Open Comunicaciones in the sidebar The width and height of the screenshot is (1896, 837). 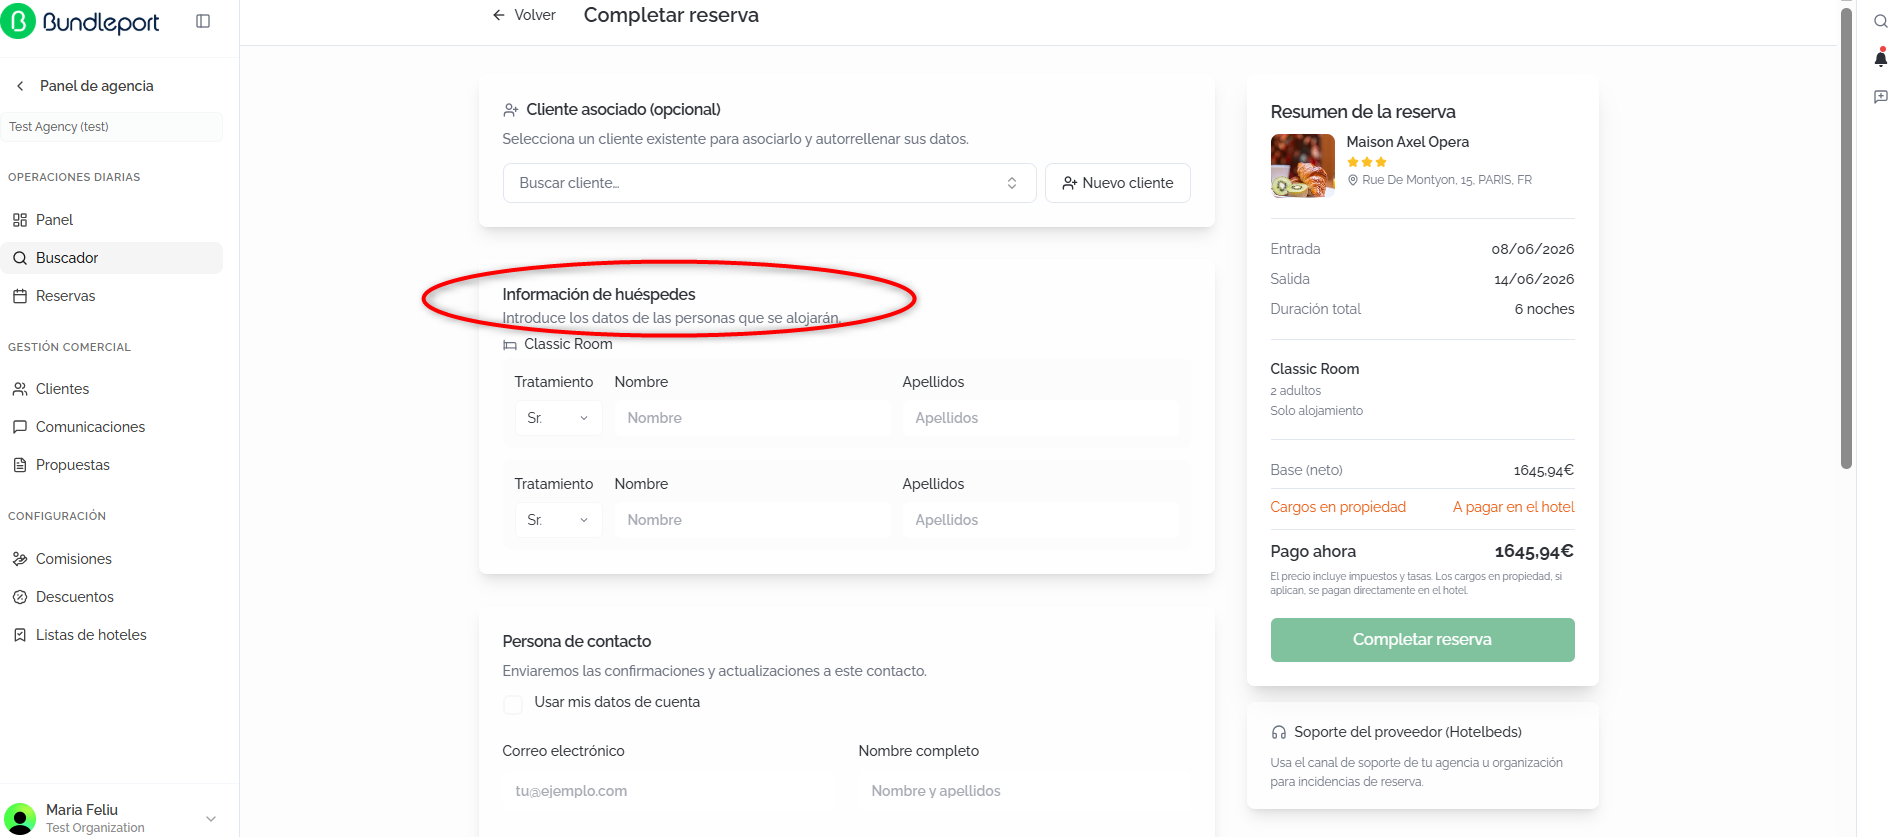tap(111, 427)
